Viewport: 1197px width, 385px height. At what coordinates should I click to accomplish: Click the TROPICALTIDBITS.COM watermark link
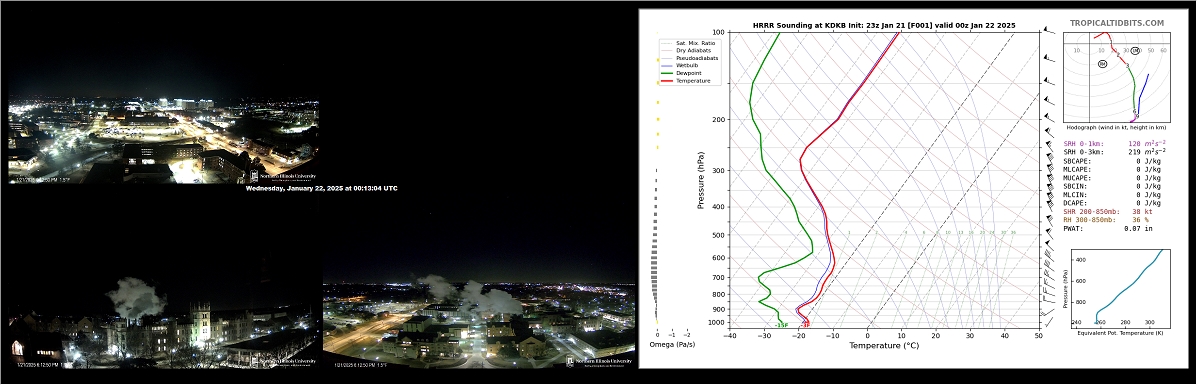[x=1117, y=24]
